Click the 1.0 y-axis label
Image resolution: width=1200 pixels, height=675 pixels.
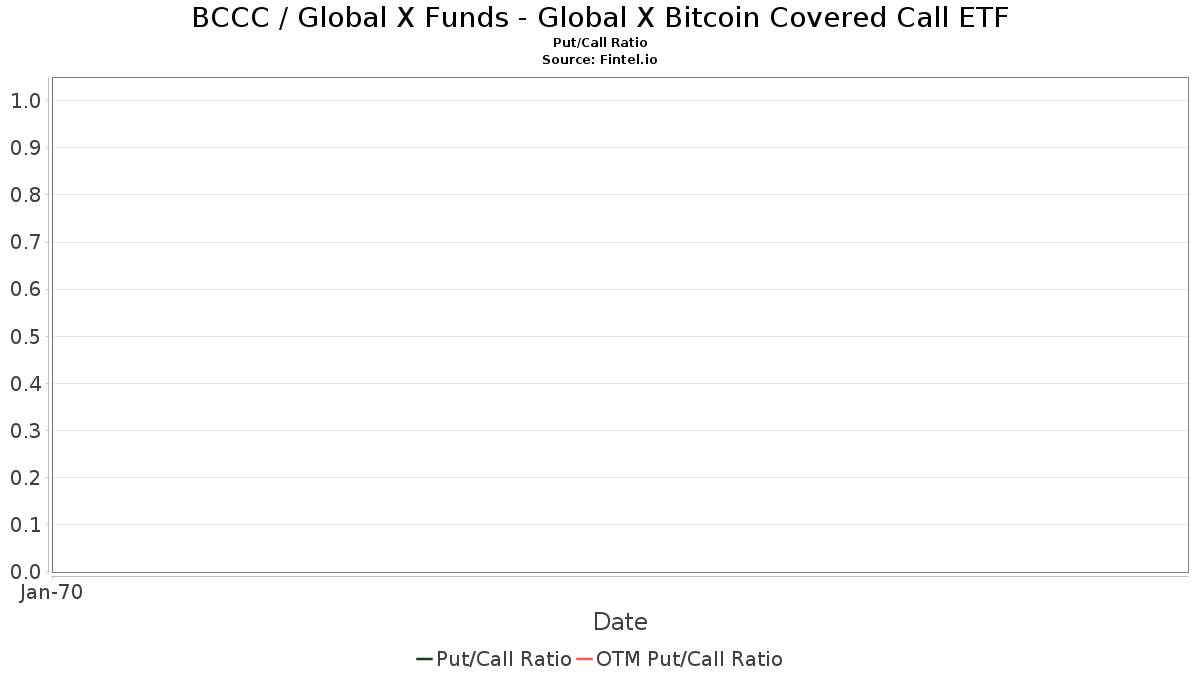coord(25,101)
